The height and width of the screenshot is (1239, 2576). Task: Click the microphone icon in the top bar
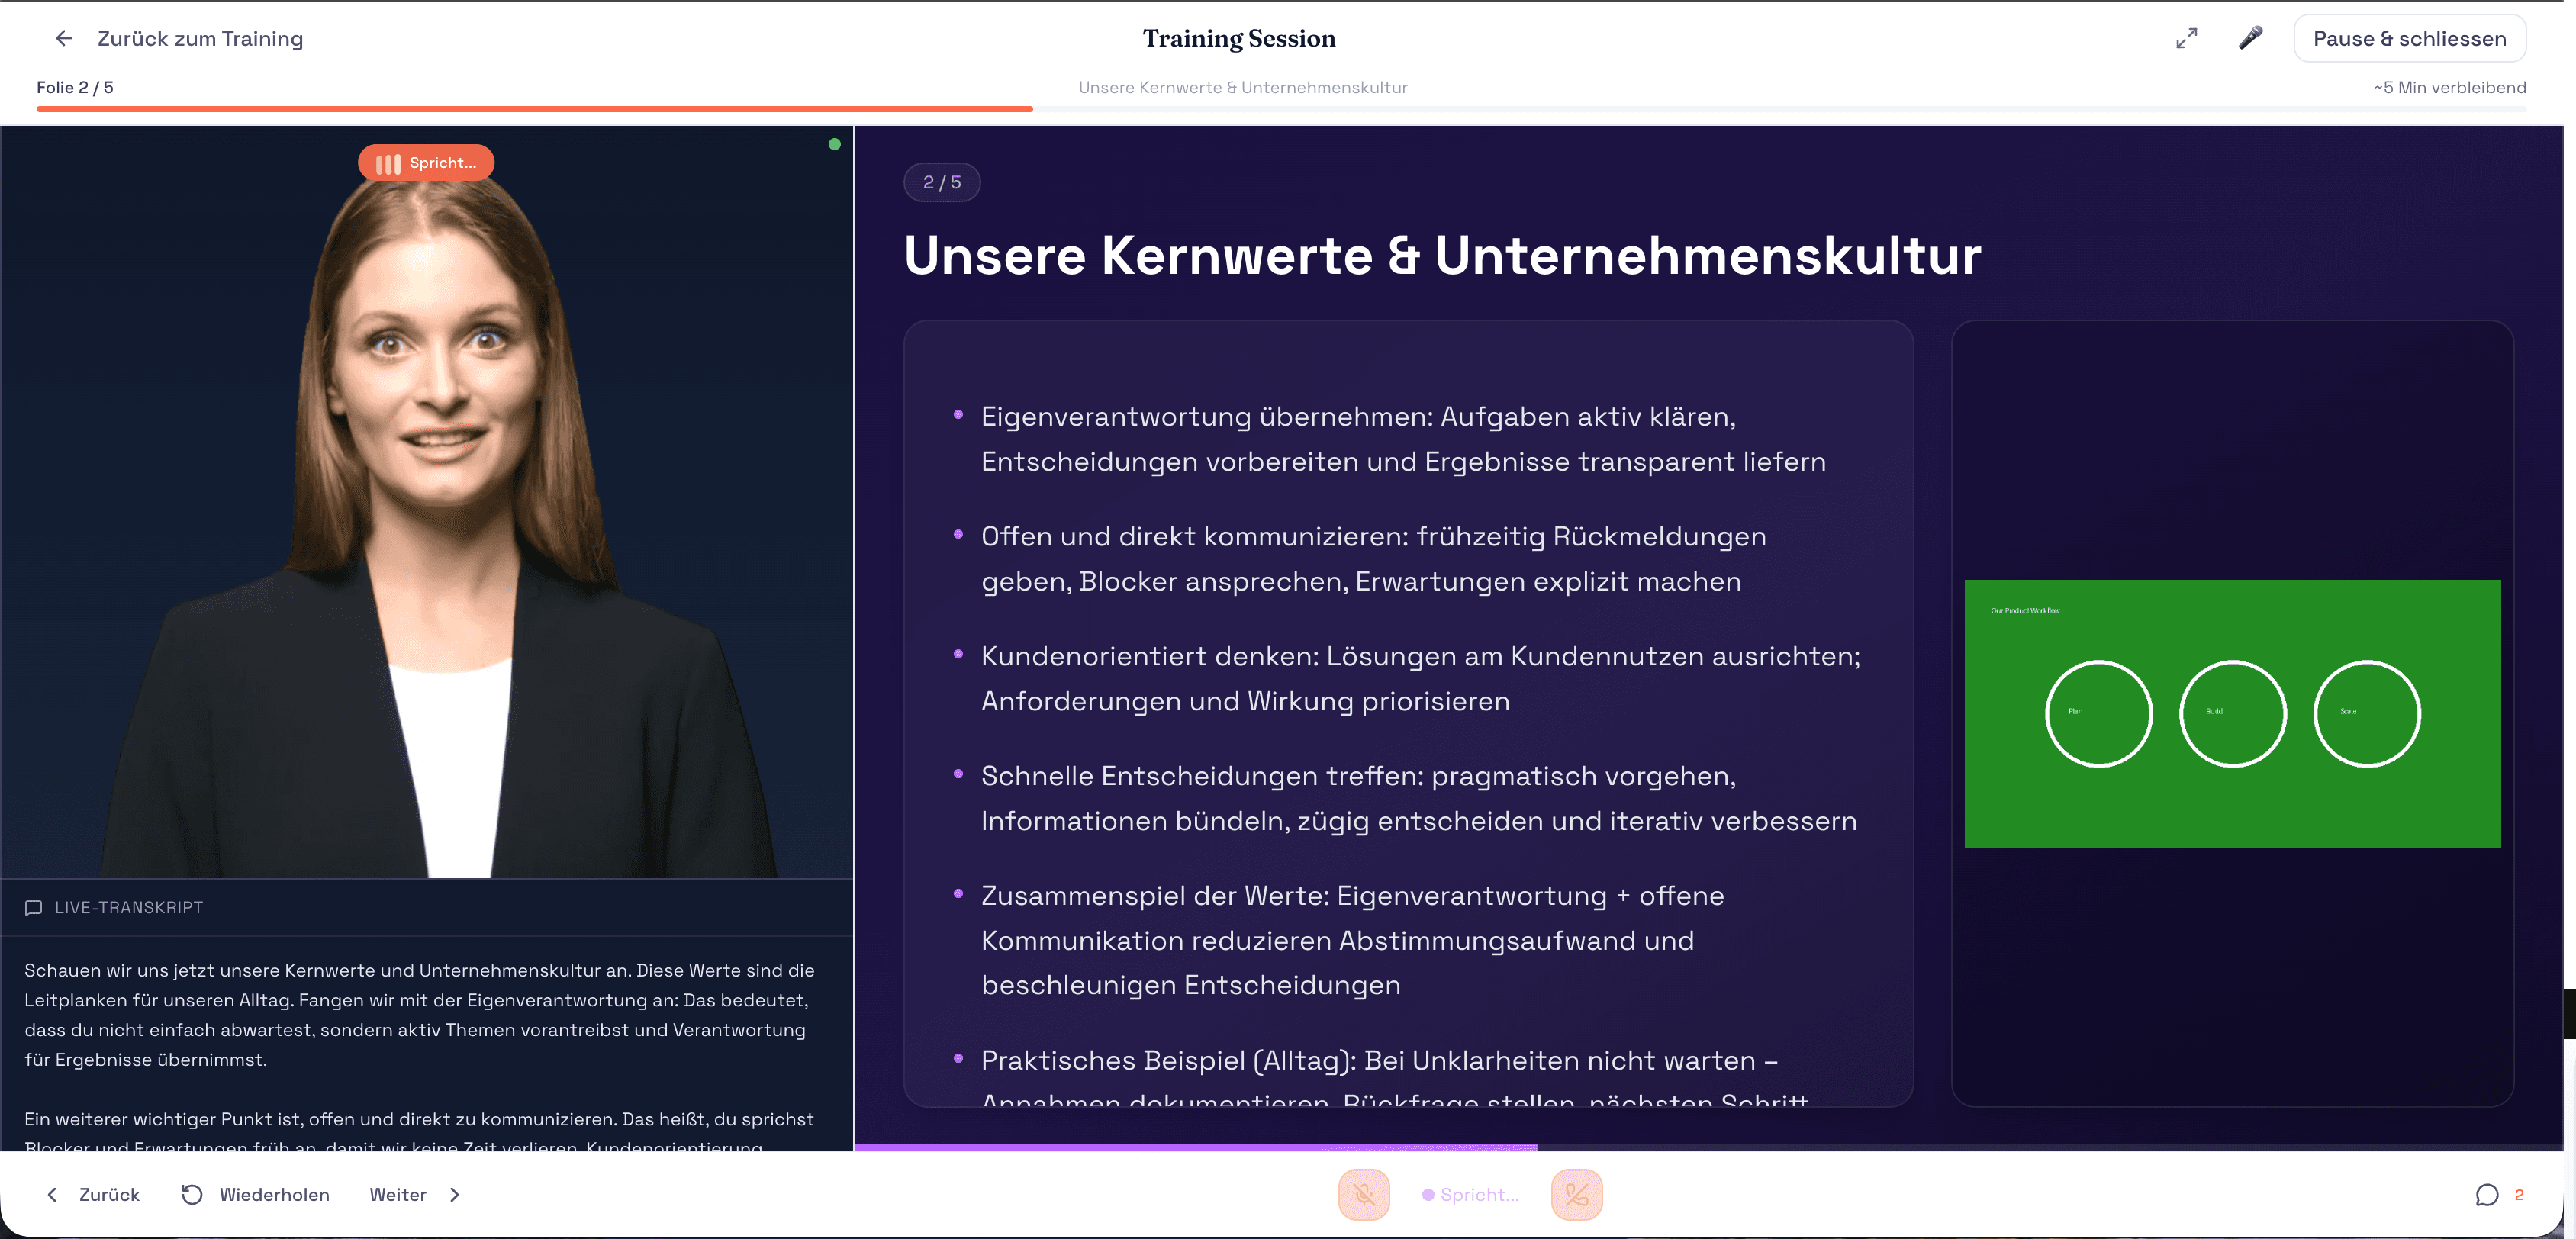coord(2250,38)
